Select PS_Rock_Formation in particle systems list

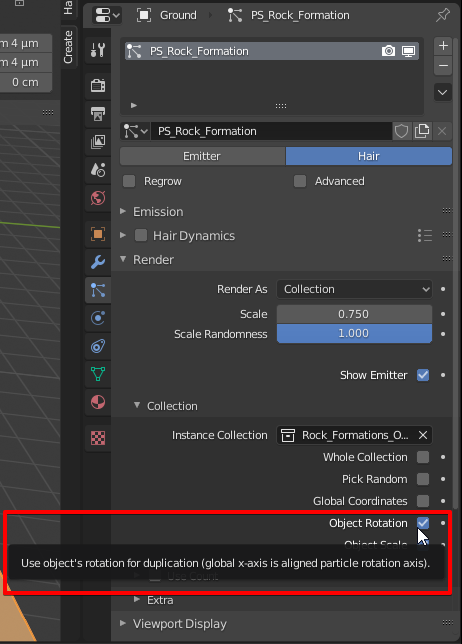pos(272,51)
